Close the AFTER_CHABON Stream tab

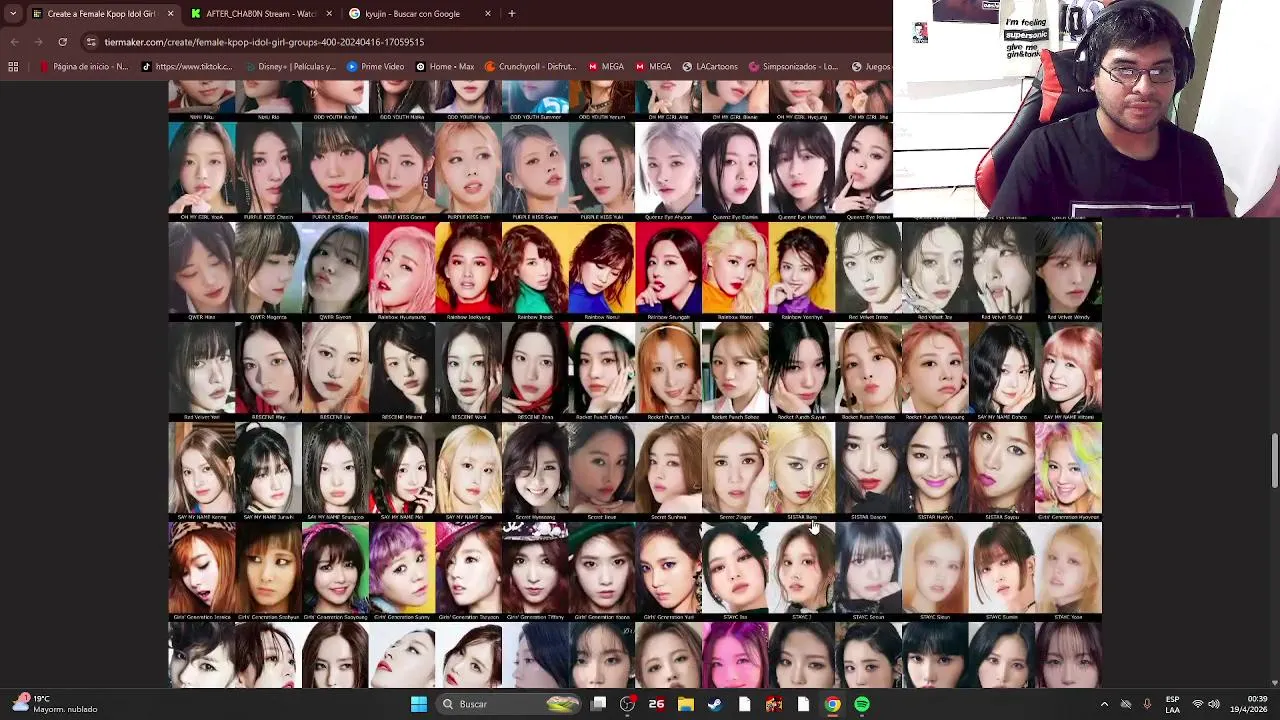(329, 14)
